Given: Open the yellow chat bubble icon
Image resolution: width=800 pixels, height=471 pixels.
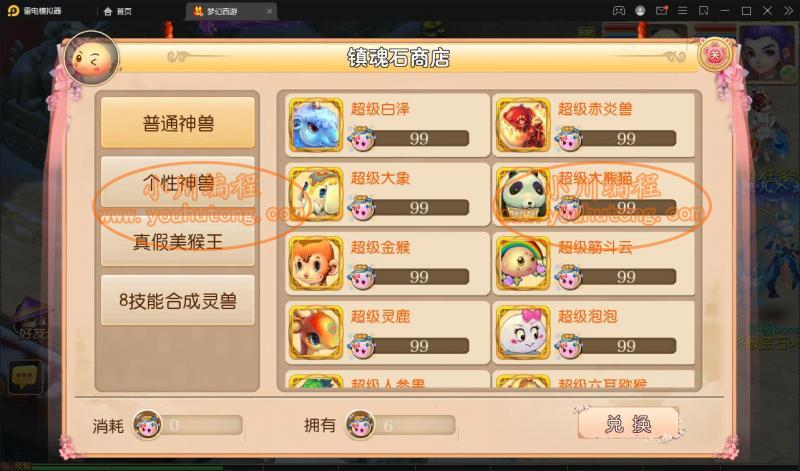Looking at the screenshot, I should coord(24,377).
